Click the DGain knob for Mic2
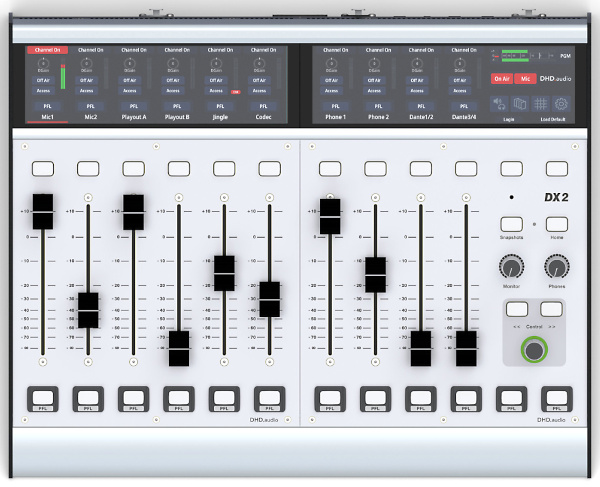 86,63
